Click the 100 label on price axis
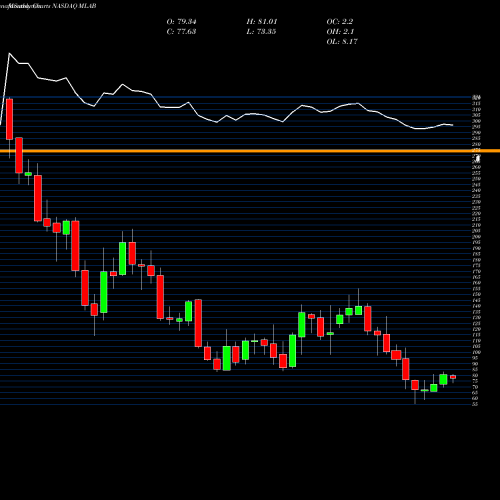 (476, 352)
